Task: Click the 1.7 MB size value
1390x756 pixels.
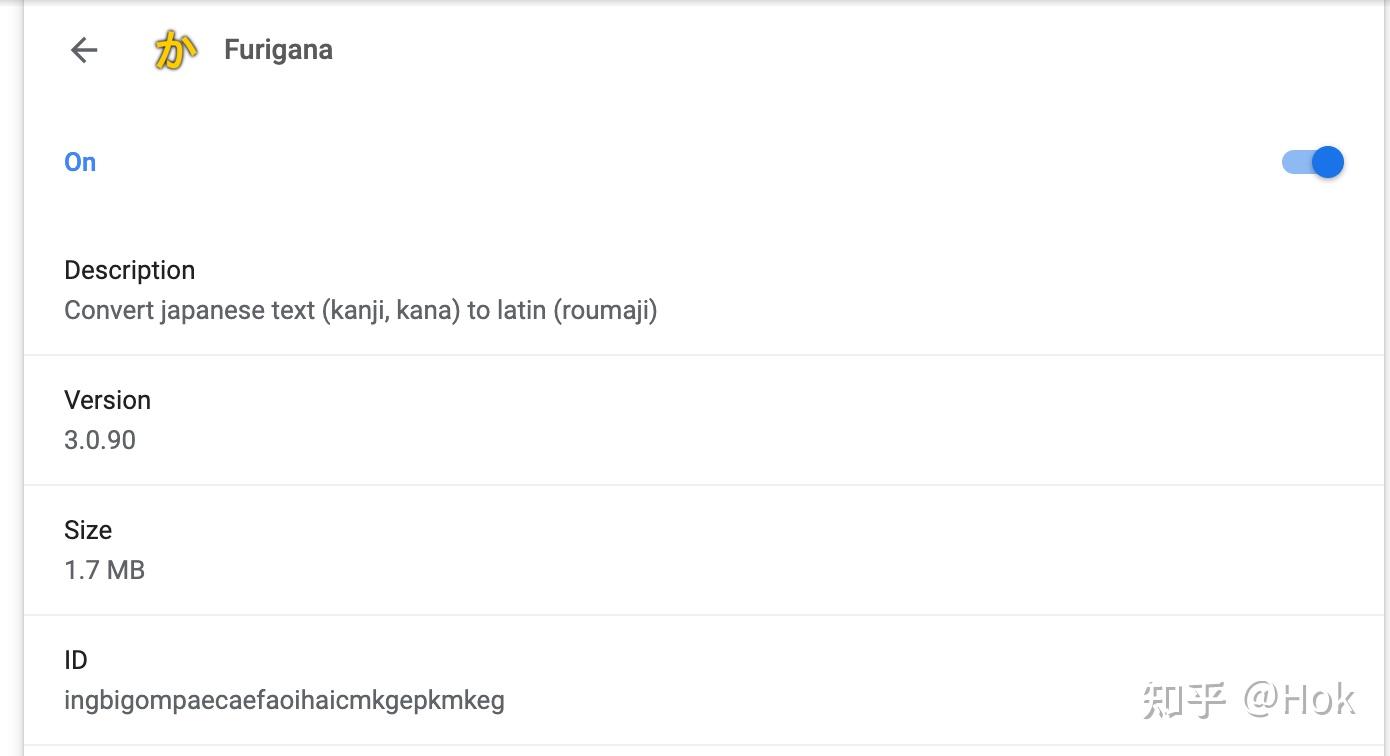Action: (104, 570)
